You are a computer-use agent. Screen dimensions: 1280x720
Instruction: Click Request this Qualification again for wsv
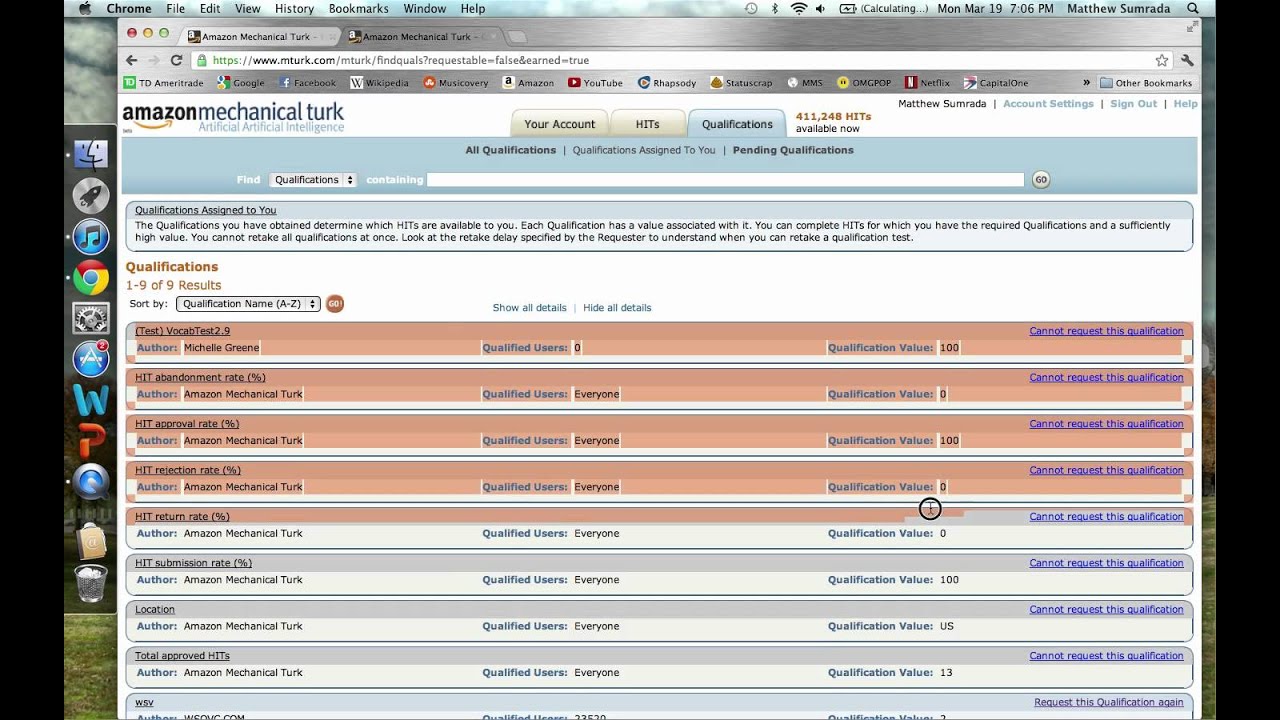[1108, 702]
